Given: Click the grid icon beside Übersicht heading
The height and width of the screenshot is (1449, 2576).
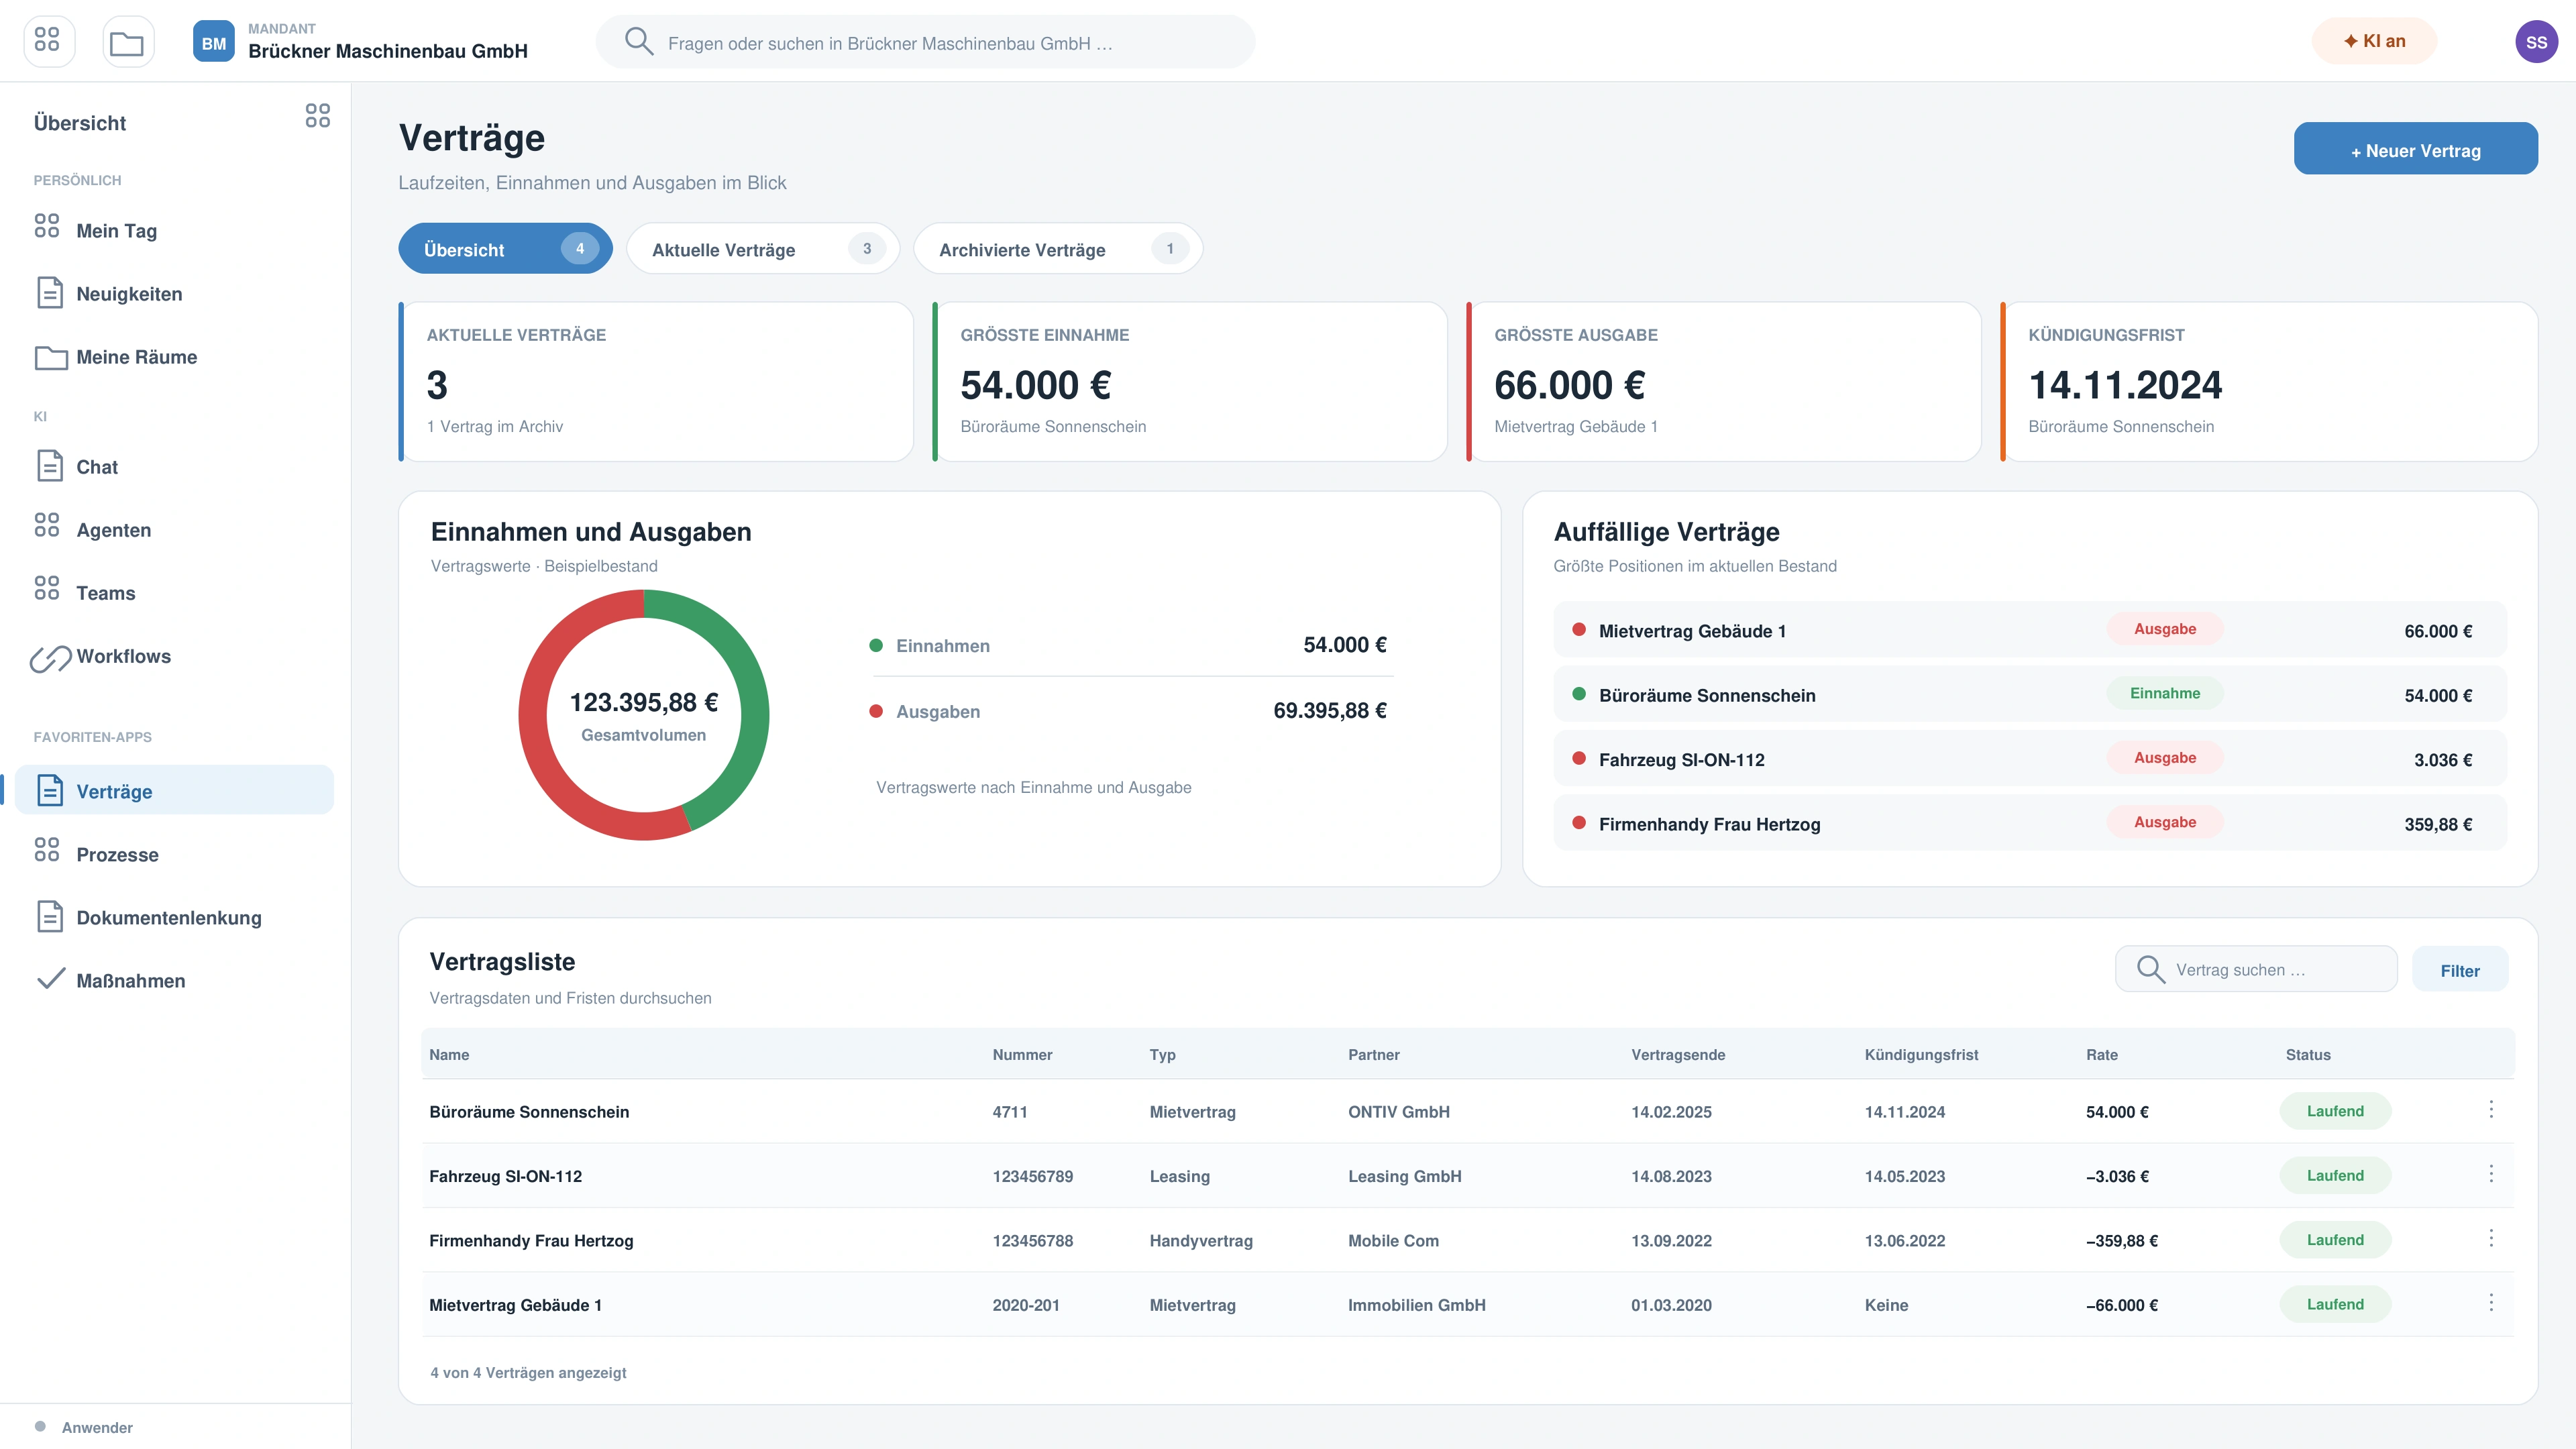Looking at the screenshot, I should pyautogui.click(x=317, y=116).
